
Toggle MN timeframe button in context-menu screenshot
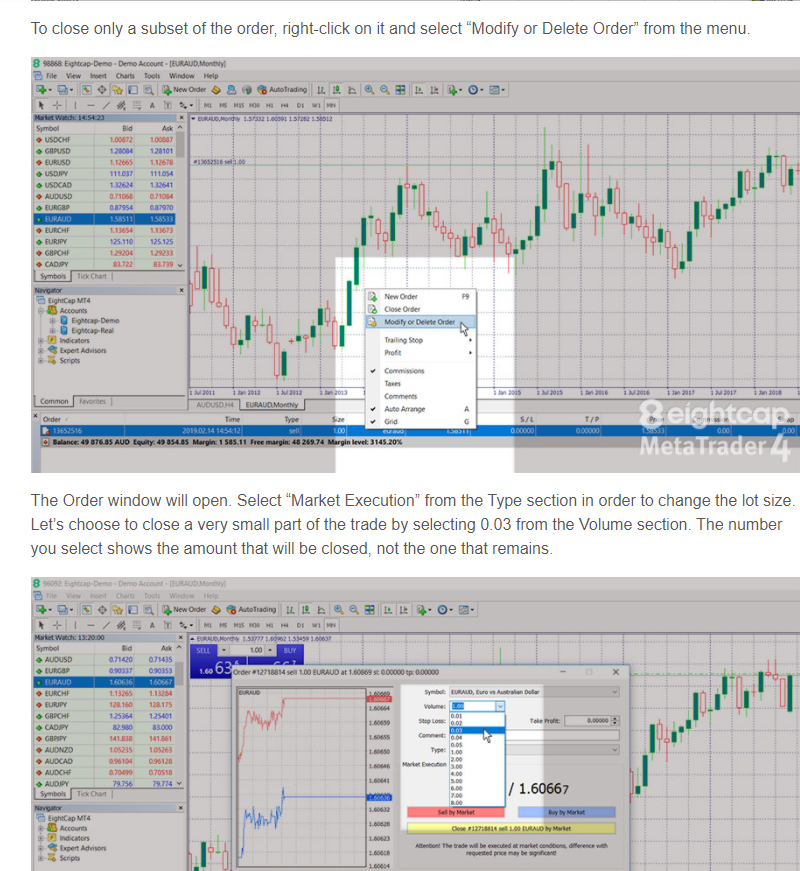pyautogui.click(x=331, y=105)
